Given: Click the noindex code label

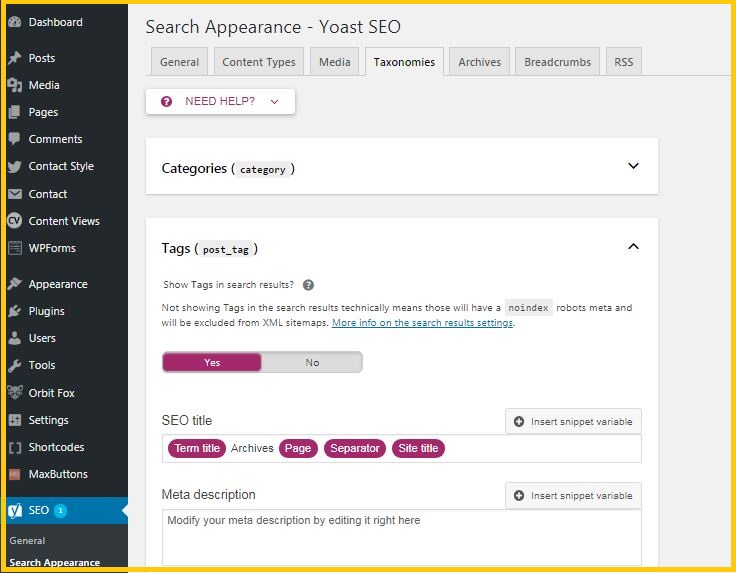Looking at the screenshot, I should (529, 308).
